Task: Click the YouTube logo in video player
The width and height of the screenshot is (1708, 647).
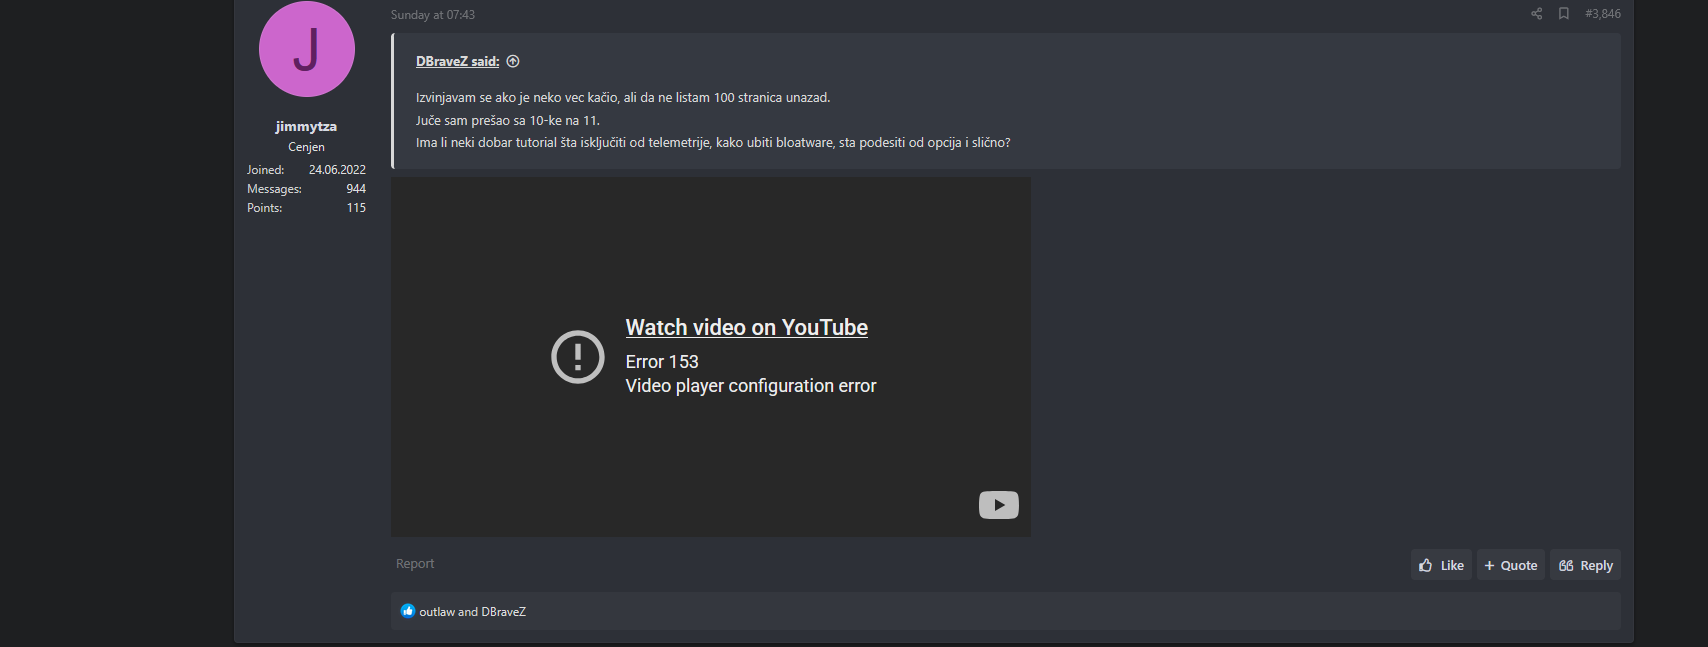Action: click(x=999, y=505)
